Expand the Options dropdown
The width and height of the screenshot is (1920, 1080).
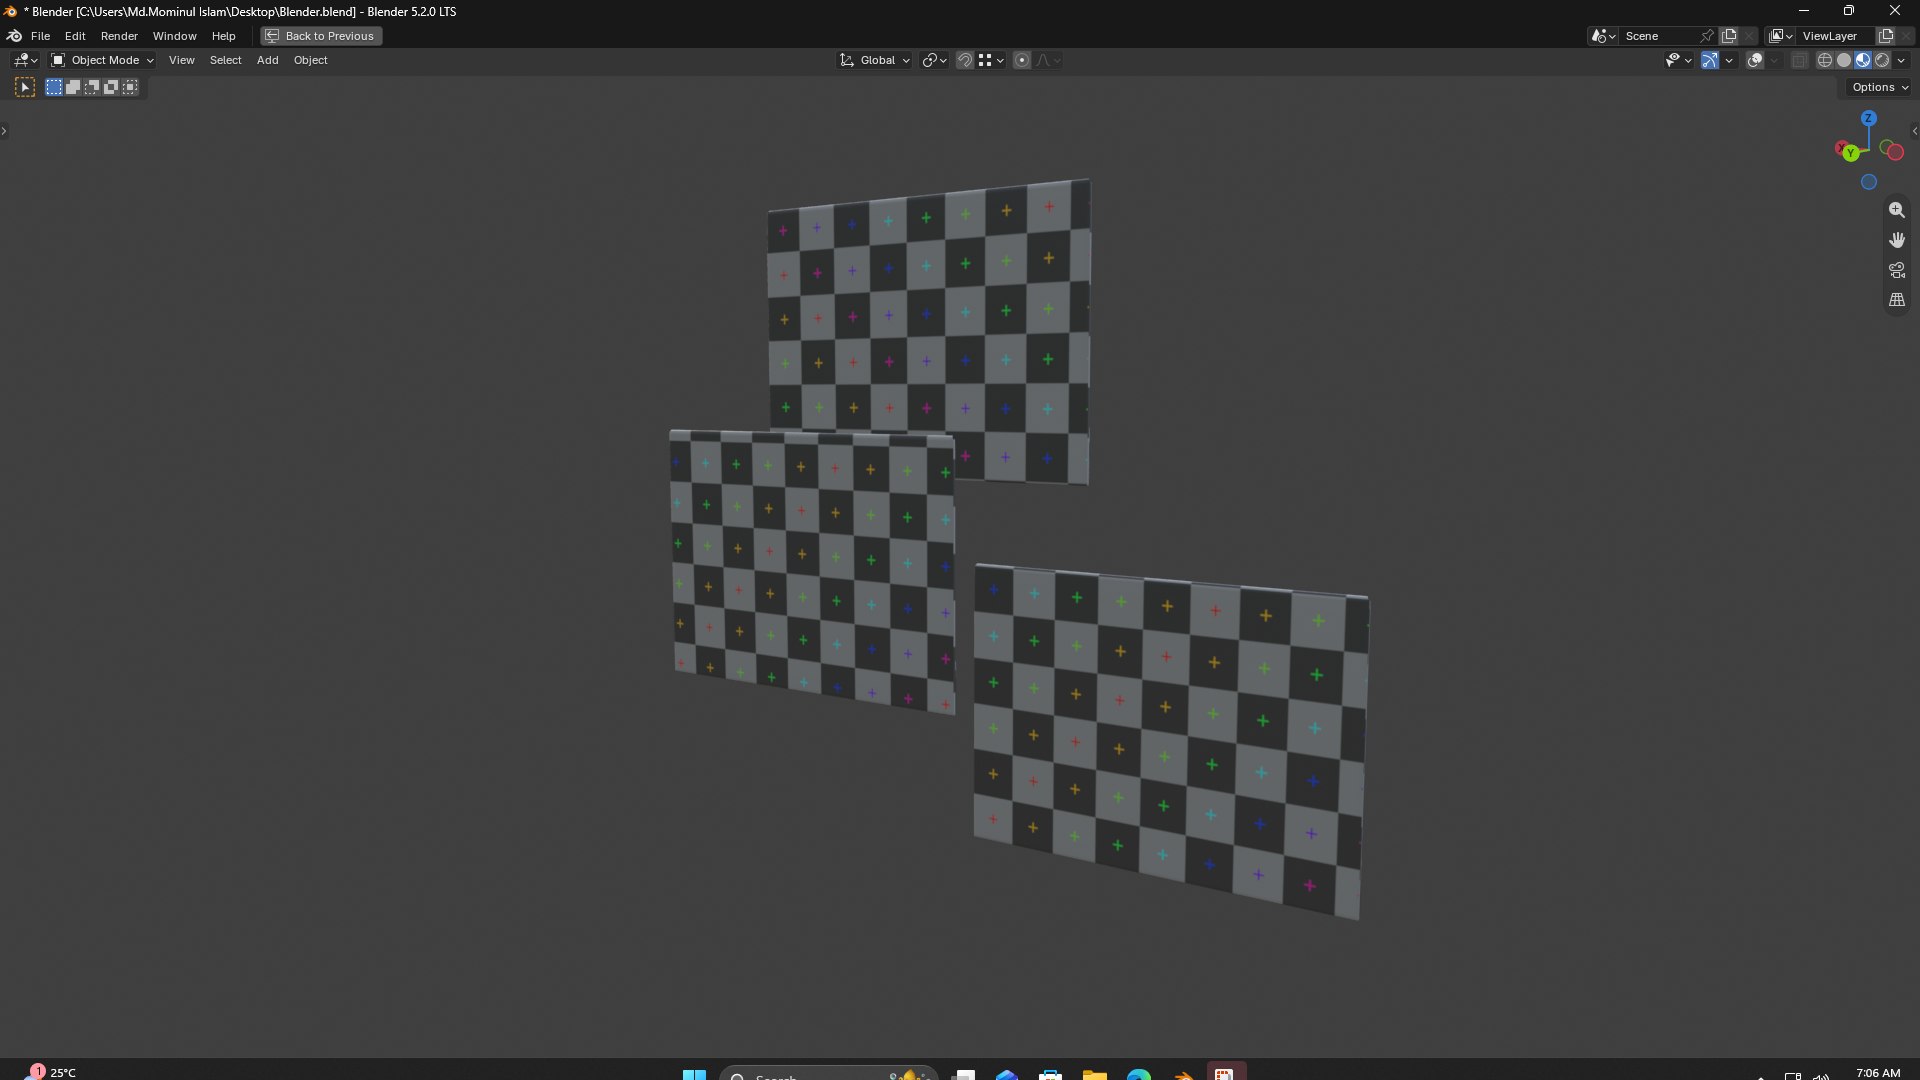tap(1880, 88)
